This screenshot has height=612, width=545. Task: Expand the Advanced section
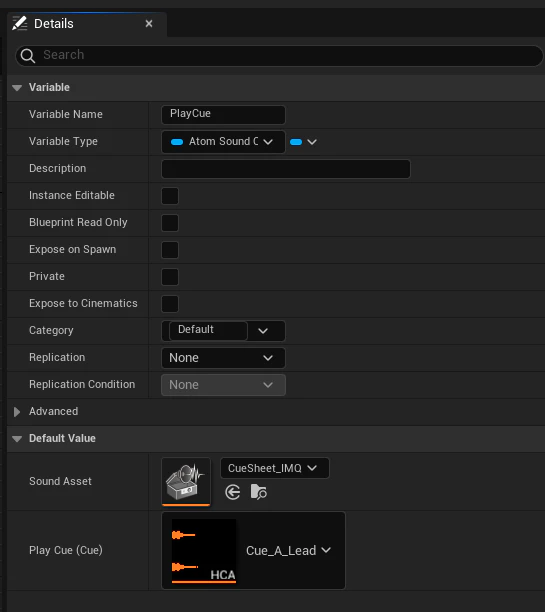17,412
